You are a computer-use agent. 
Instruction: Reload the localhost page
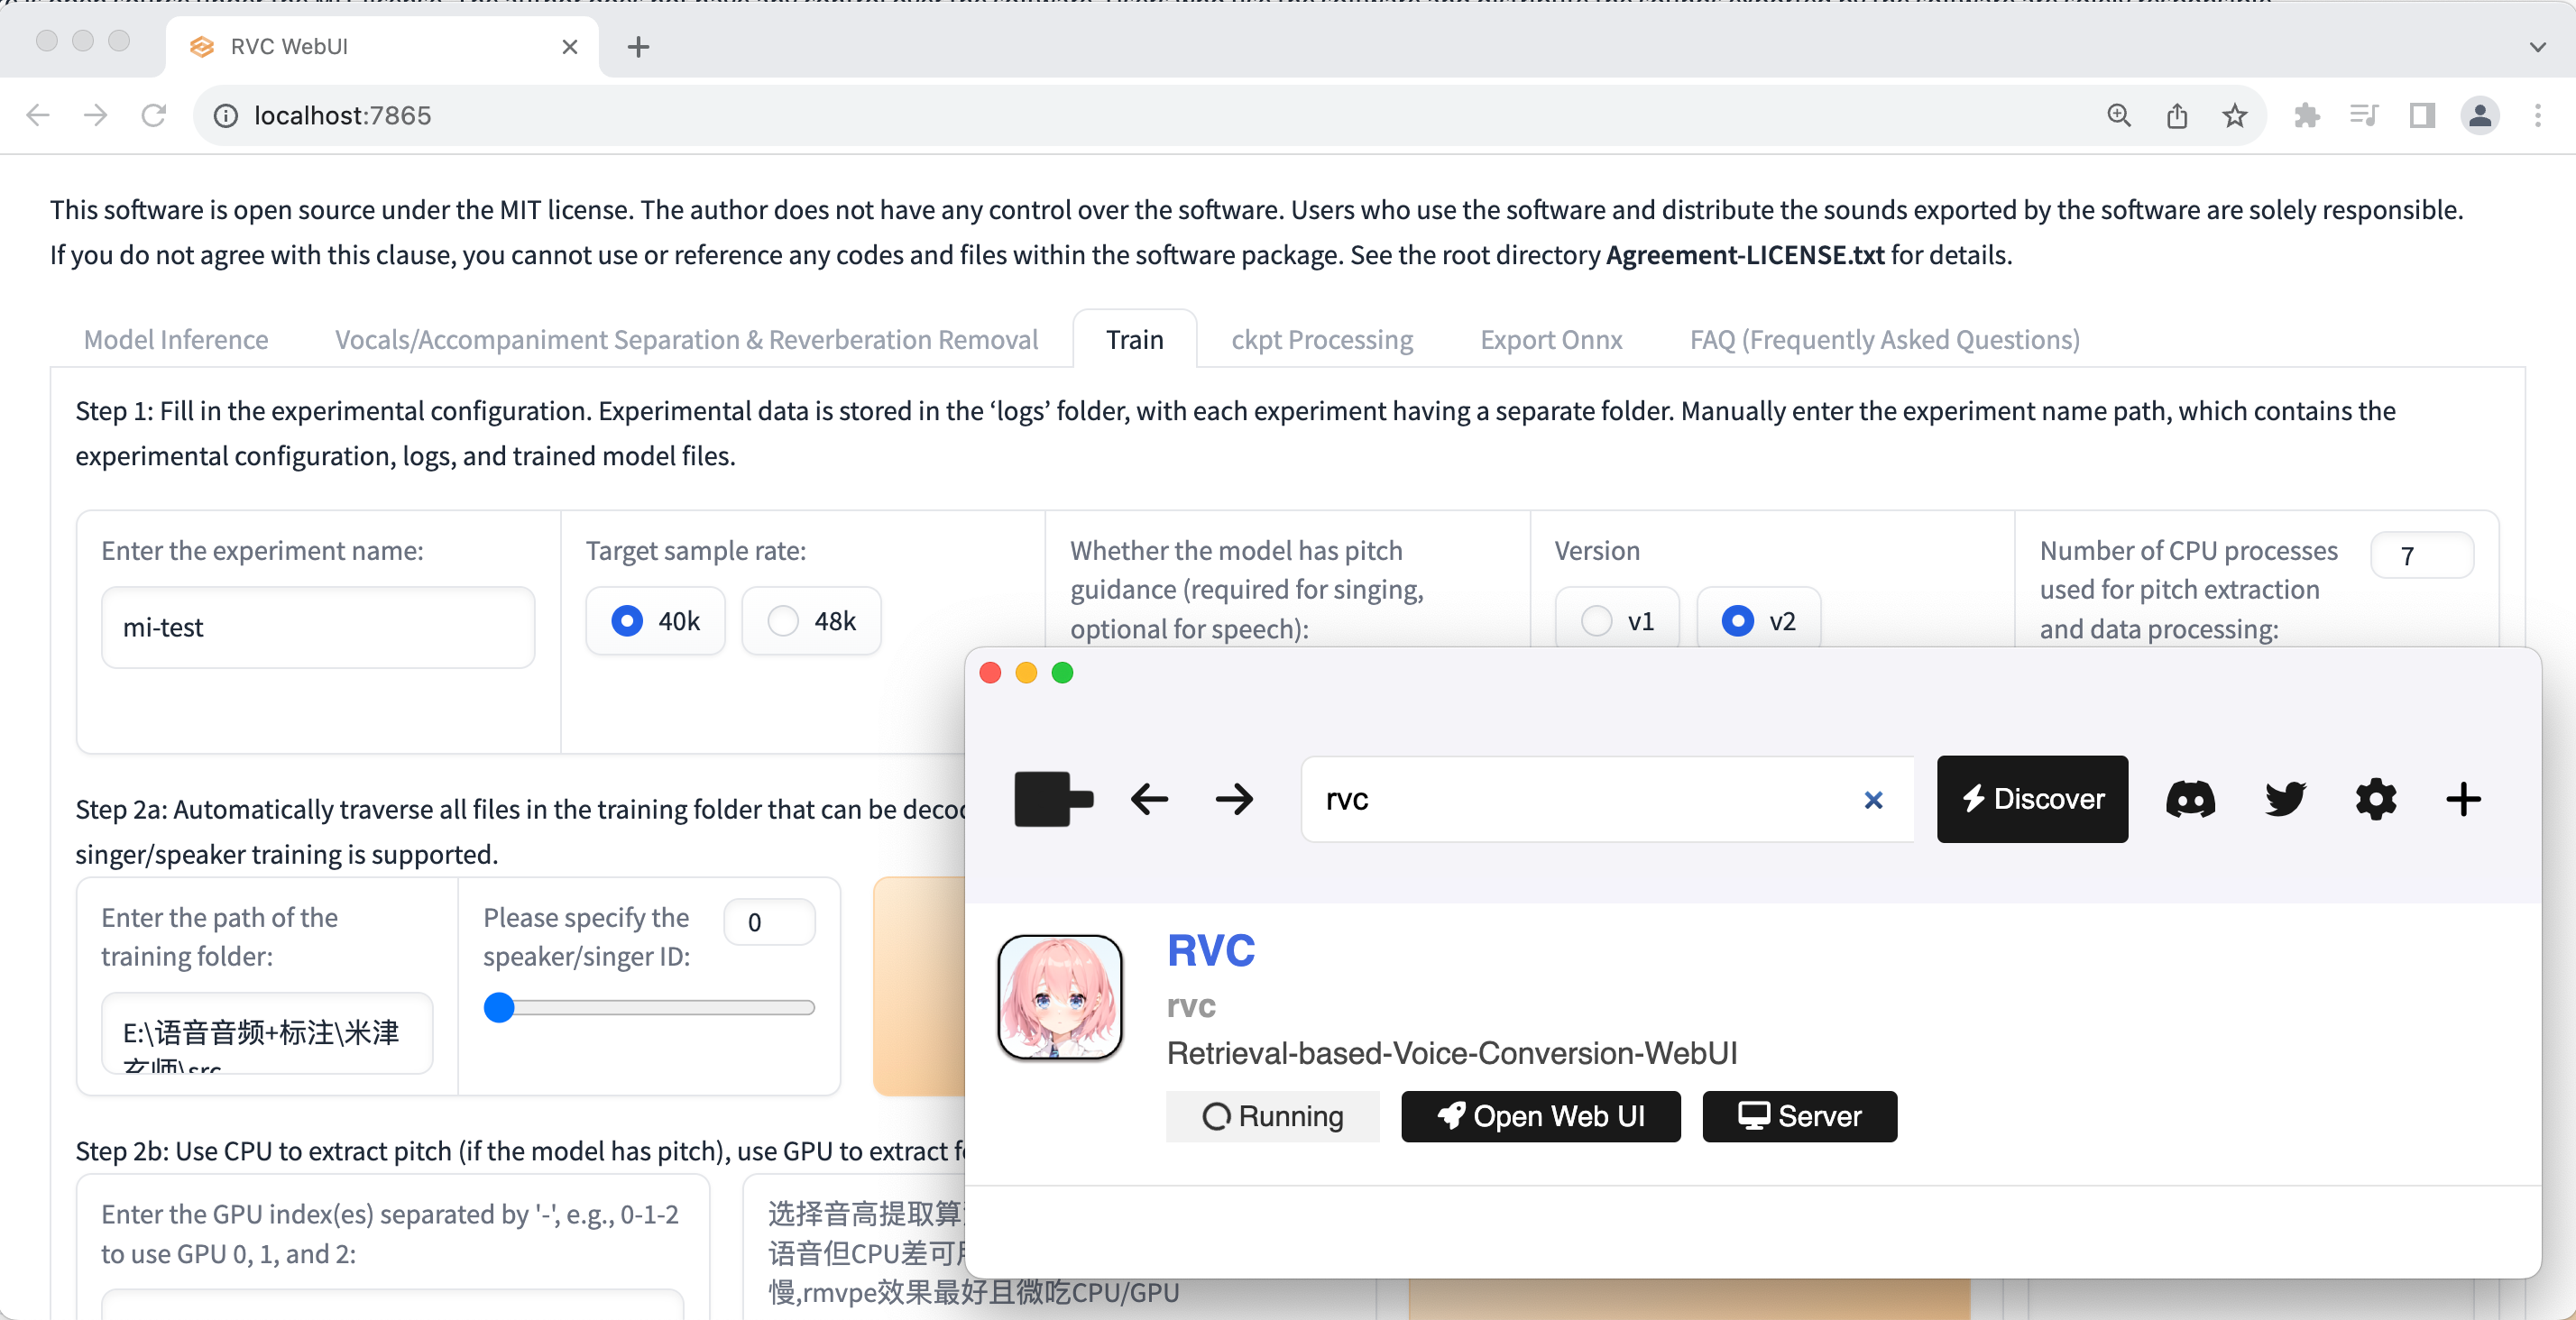coord(154,115)
